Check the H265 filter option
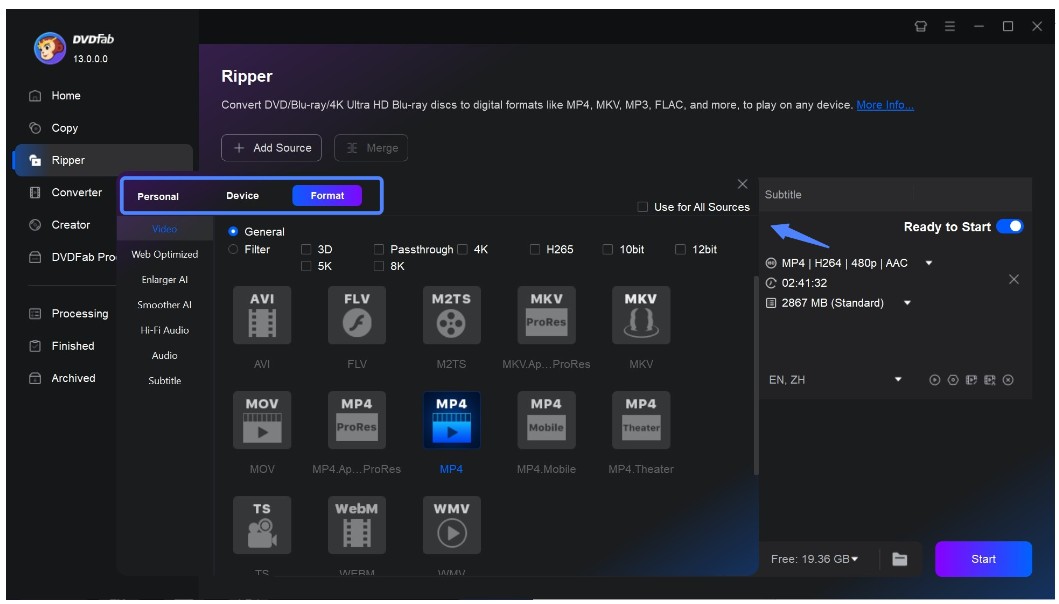 536,250
